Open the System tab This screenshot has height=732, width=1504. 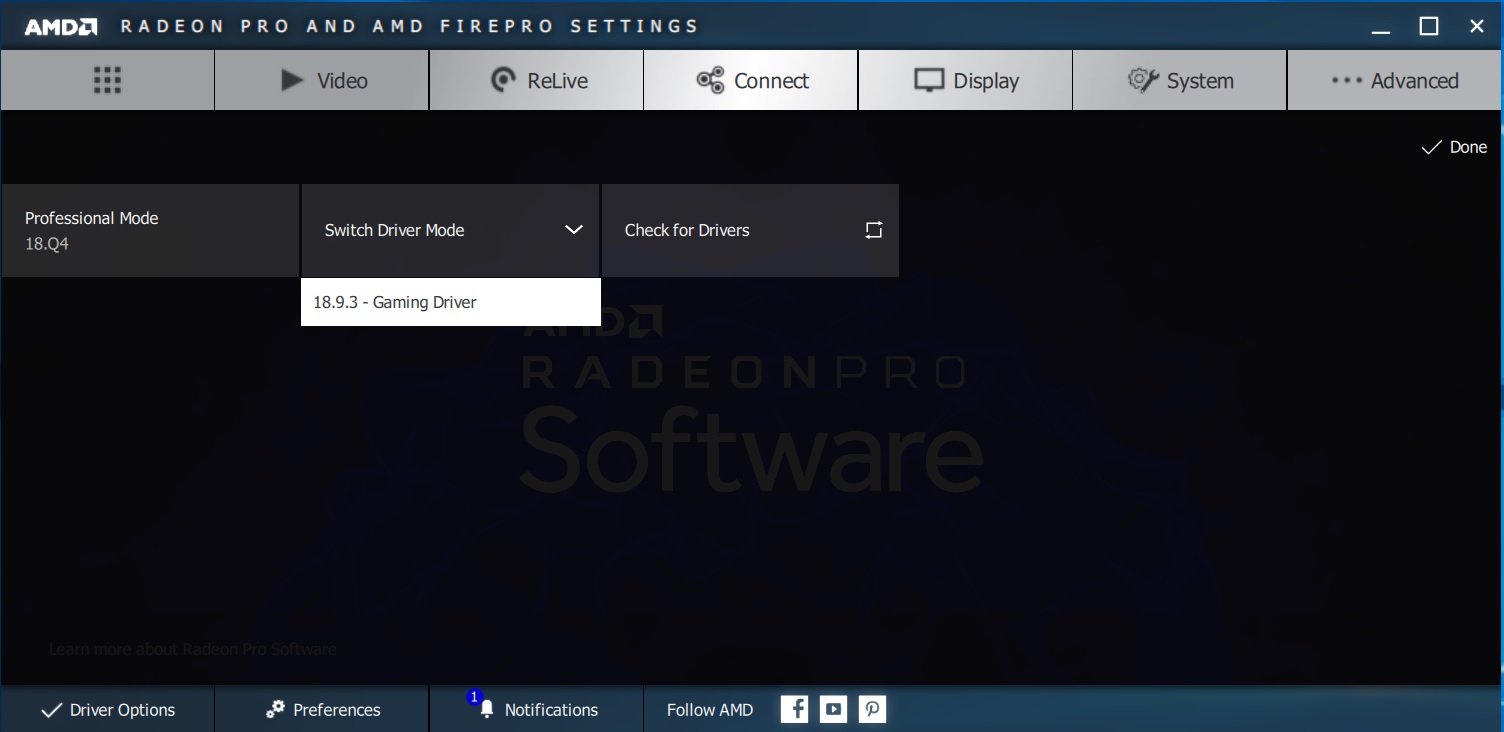(x=1179, y=81)
